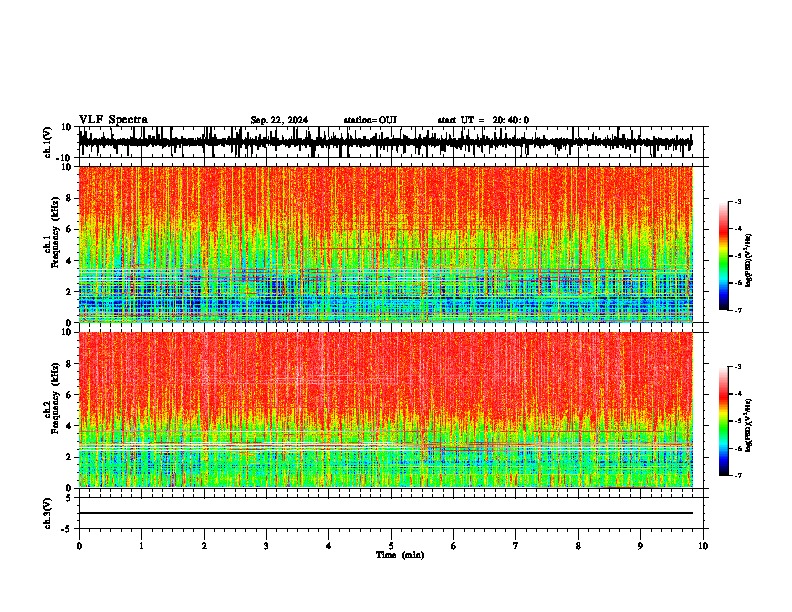This screenshot has height=612, width=792.
Task: Click the '-3' label on the ch.1 color bar
Action: click(x=738, y=202)
